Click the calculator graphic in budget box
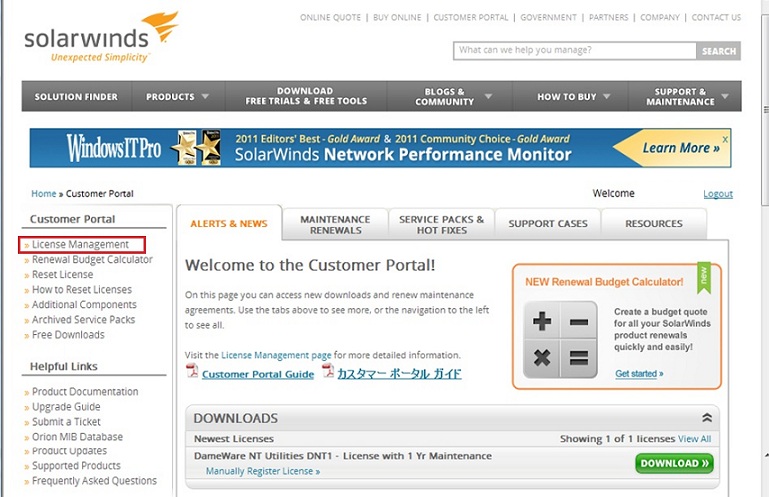769x497 pixels. 560,340
